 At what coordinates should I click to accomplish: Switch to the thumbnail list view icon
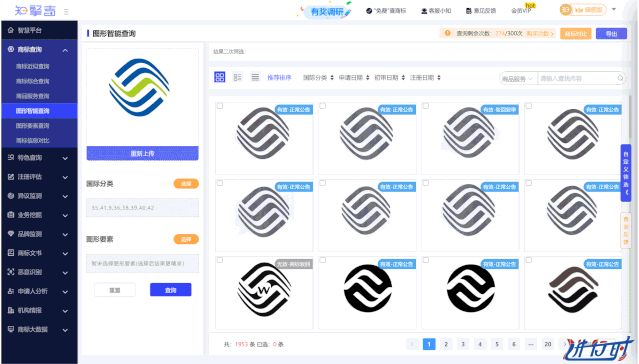pyautogui.click(x=238, y=77)
